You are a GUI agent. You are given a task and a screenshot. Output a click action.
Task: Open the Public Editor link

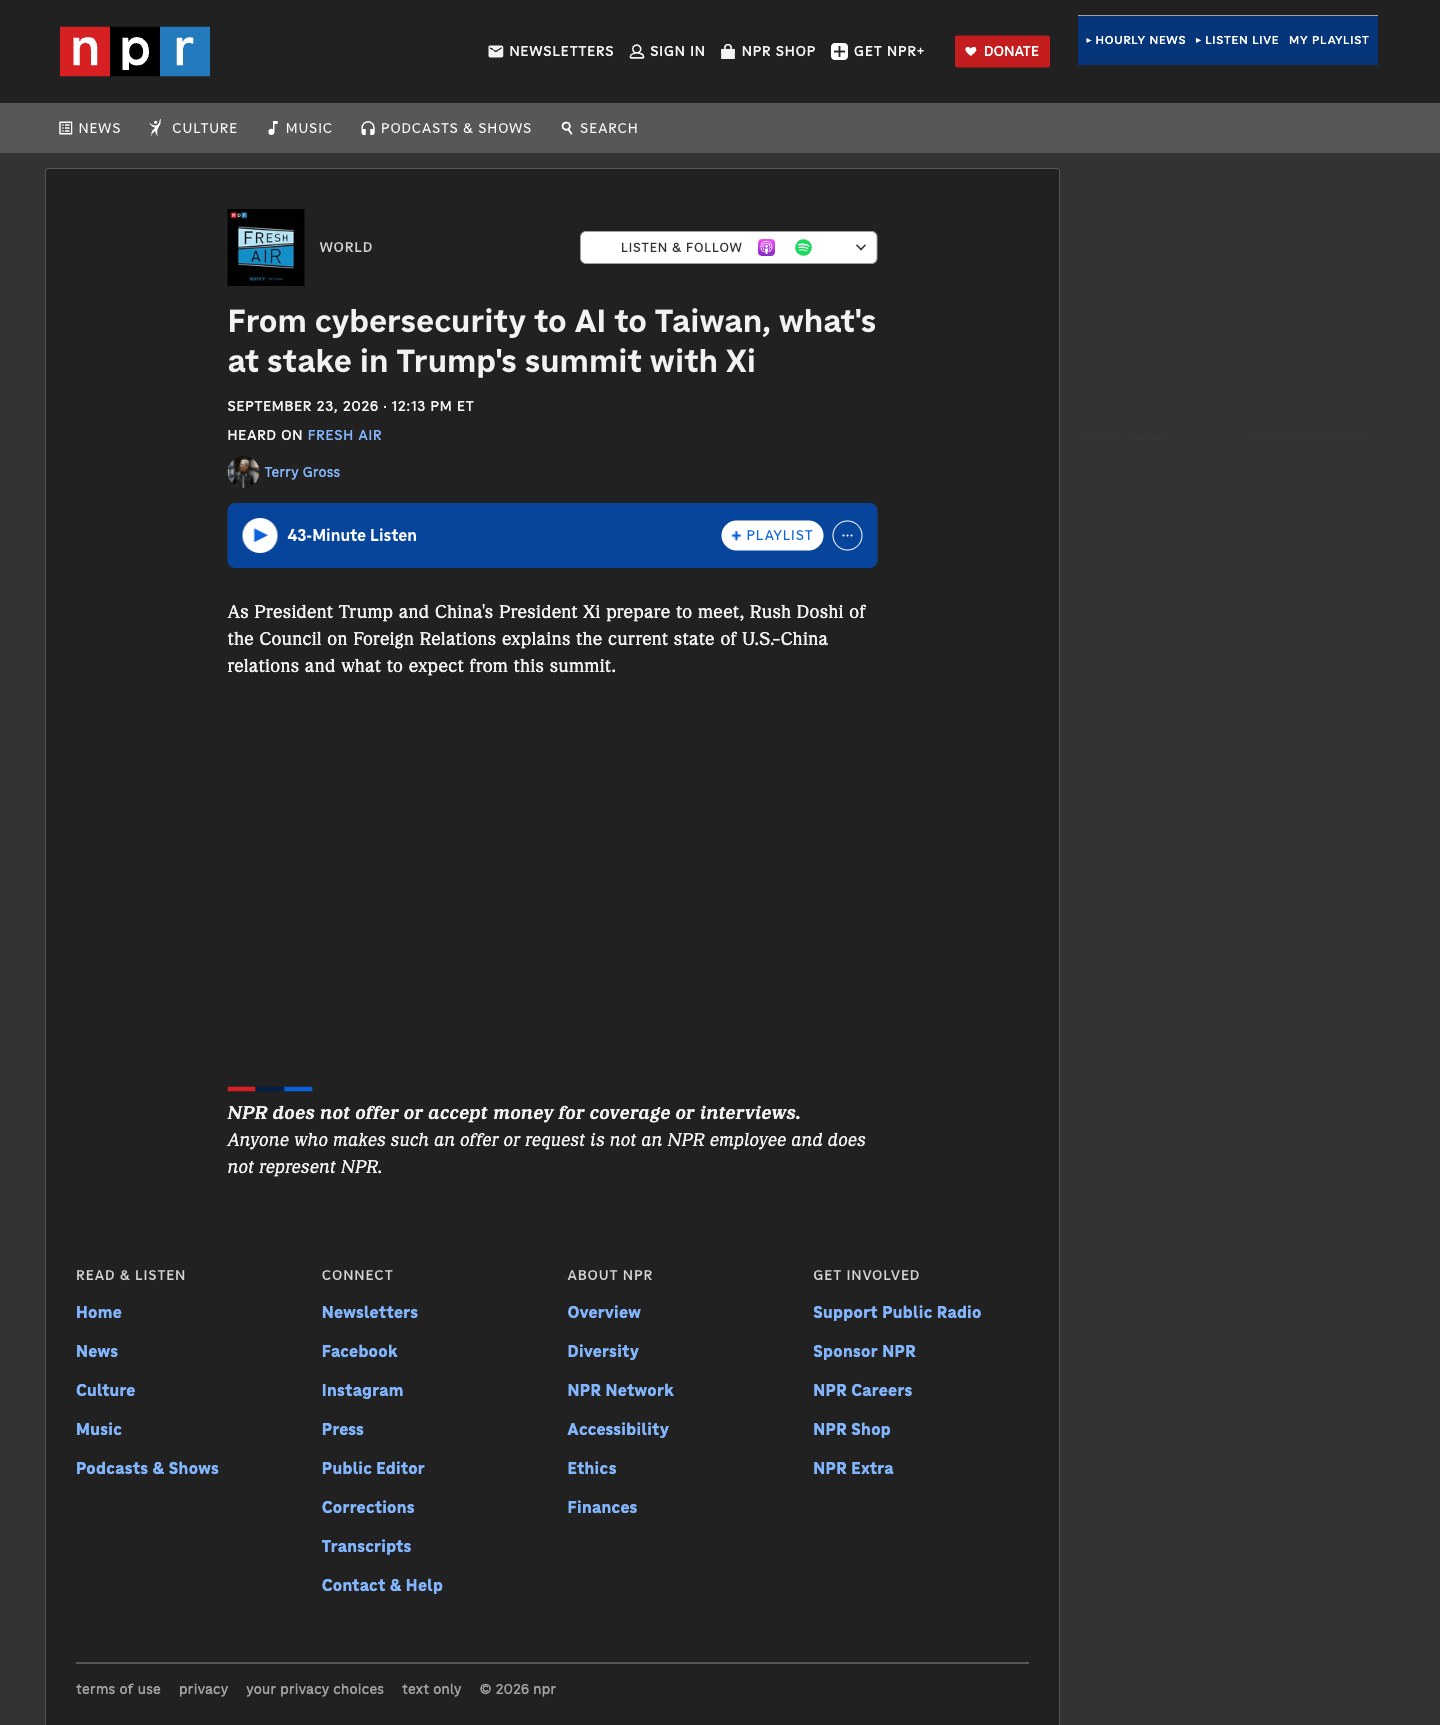373,1468
